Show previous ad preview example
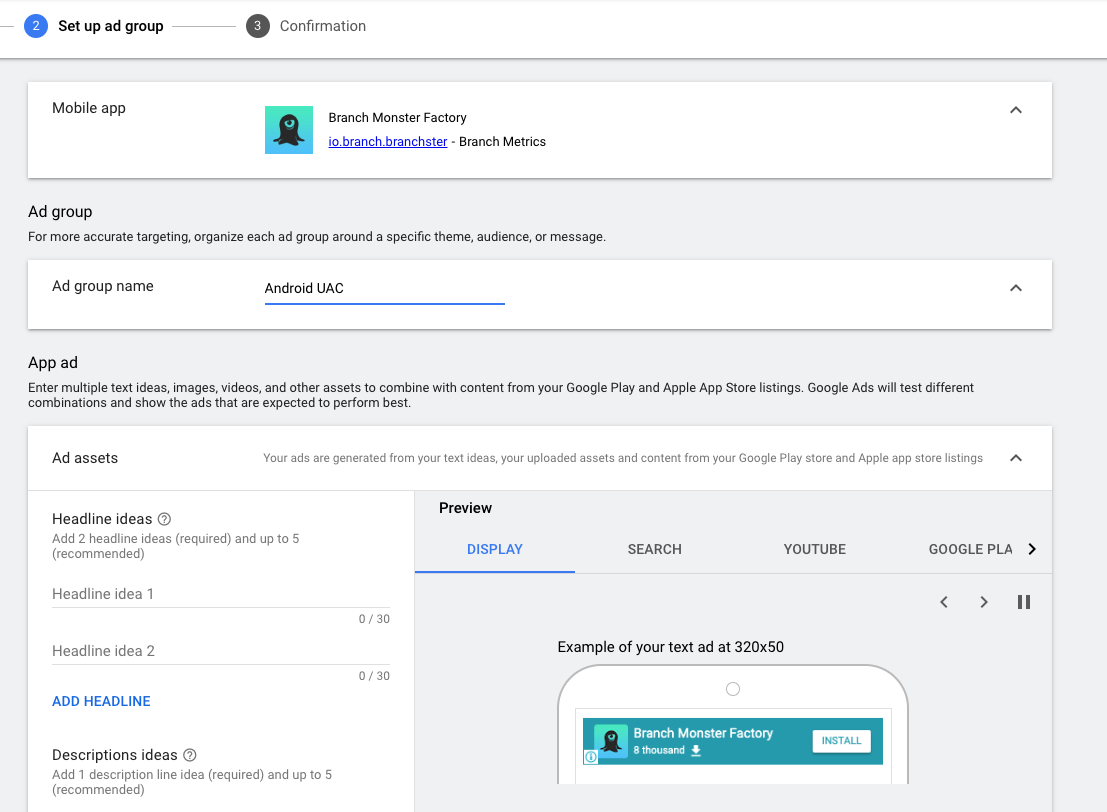 (944, 602)
